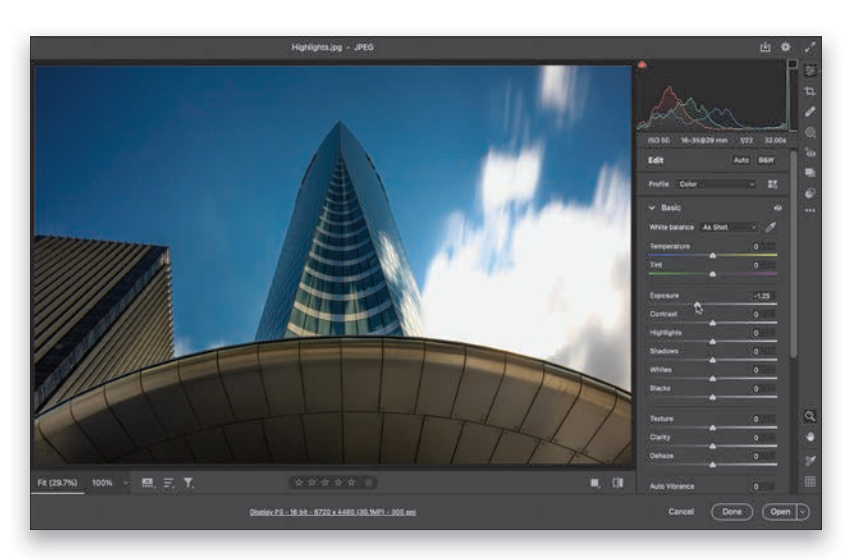Select the Zoom magnifier tool

pos(809,415)
